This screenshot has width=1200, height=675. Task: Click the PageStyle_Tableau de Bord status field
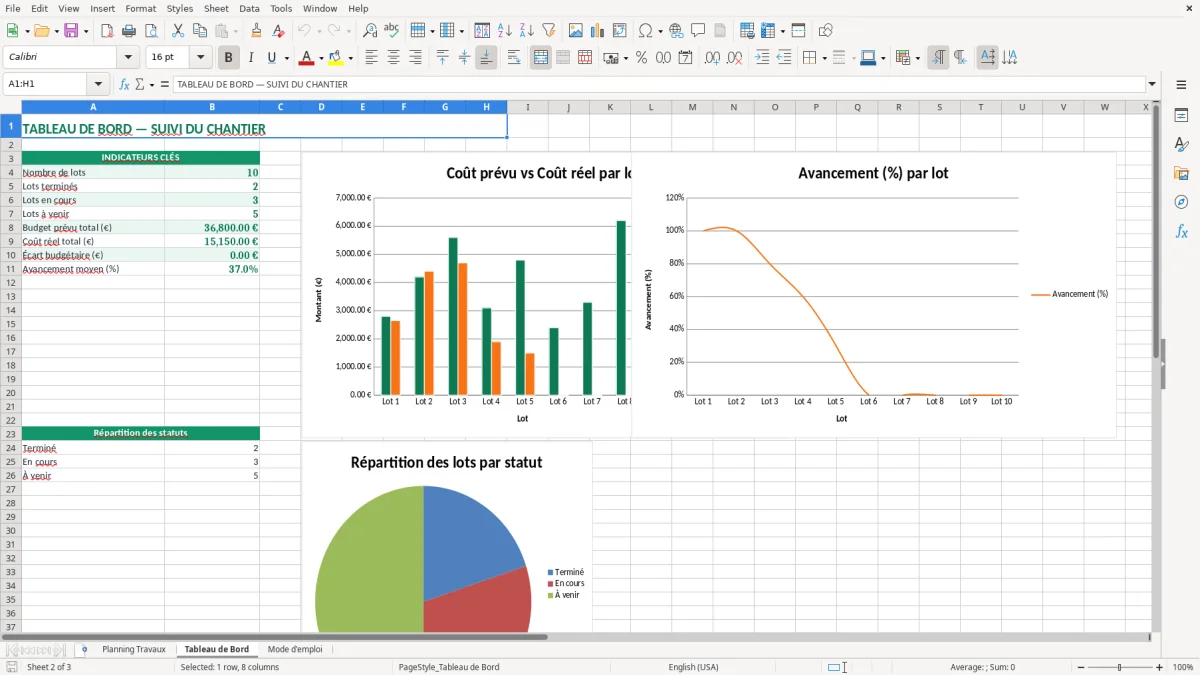pyautogui.click(x=449, y=667)
